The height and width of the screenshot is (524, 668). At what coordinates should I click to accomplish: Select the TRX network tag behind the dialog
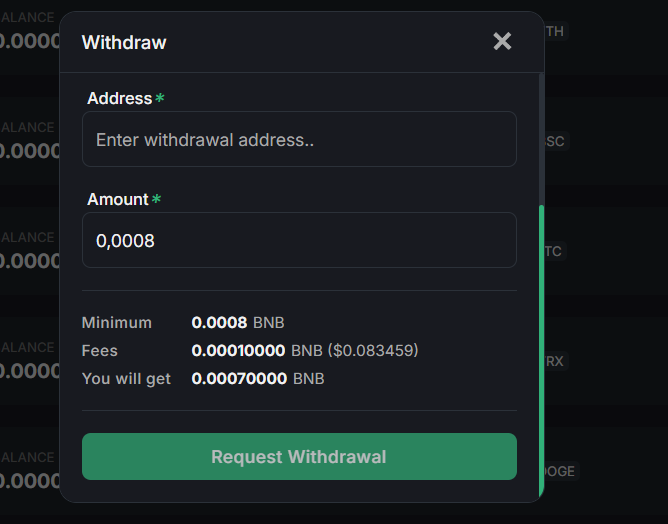(554, 361)
